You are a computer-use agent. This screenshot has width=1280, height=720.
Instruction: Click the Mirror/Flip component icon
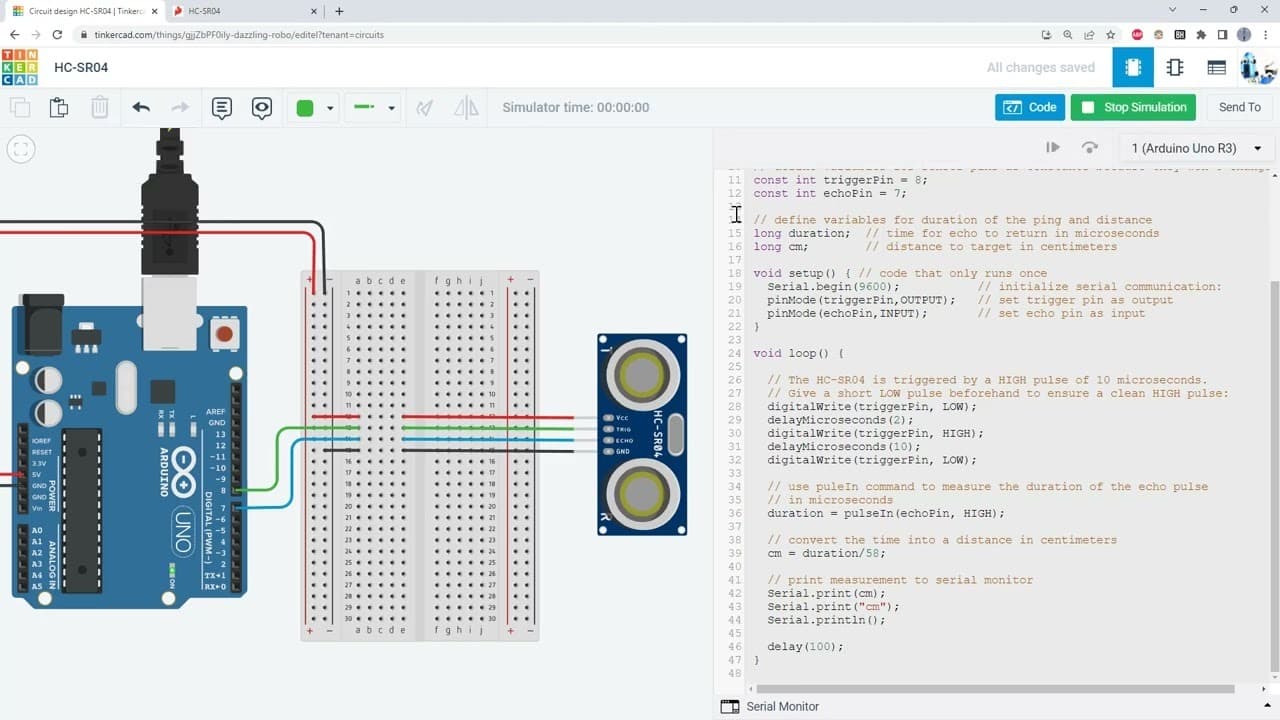(465, 107)
